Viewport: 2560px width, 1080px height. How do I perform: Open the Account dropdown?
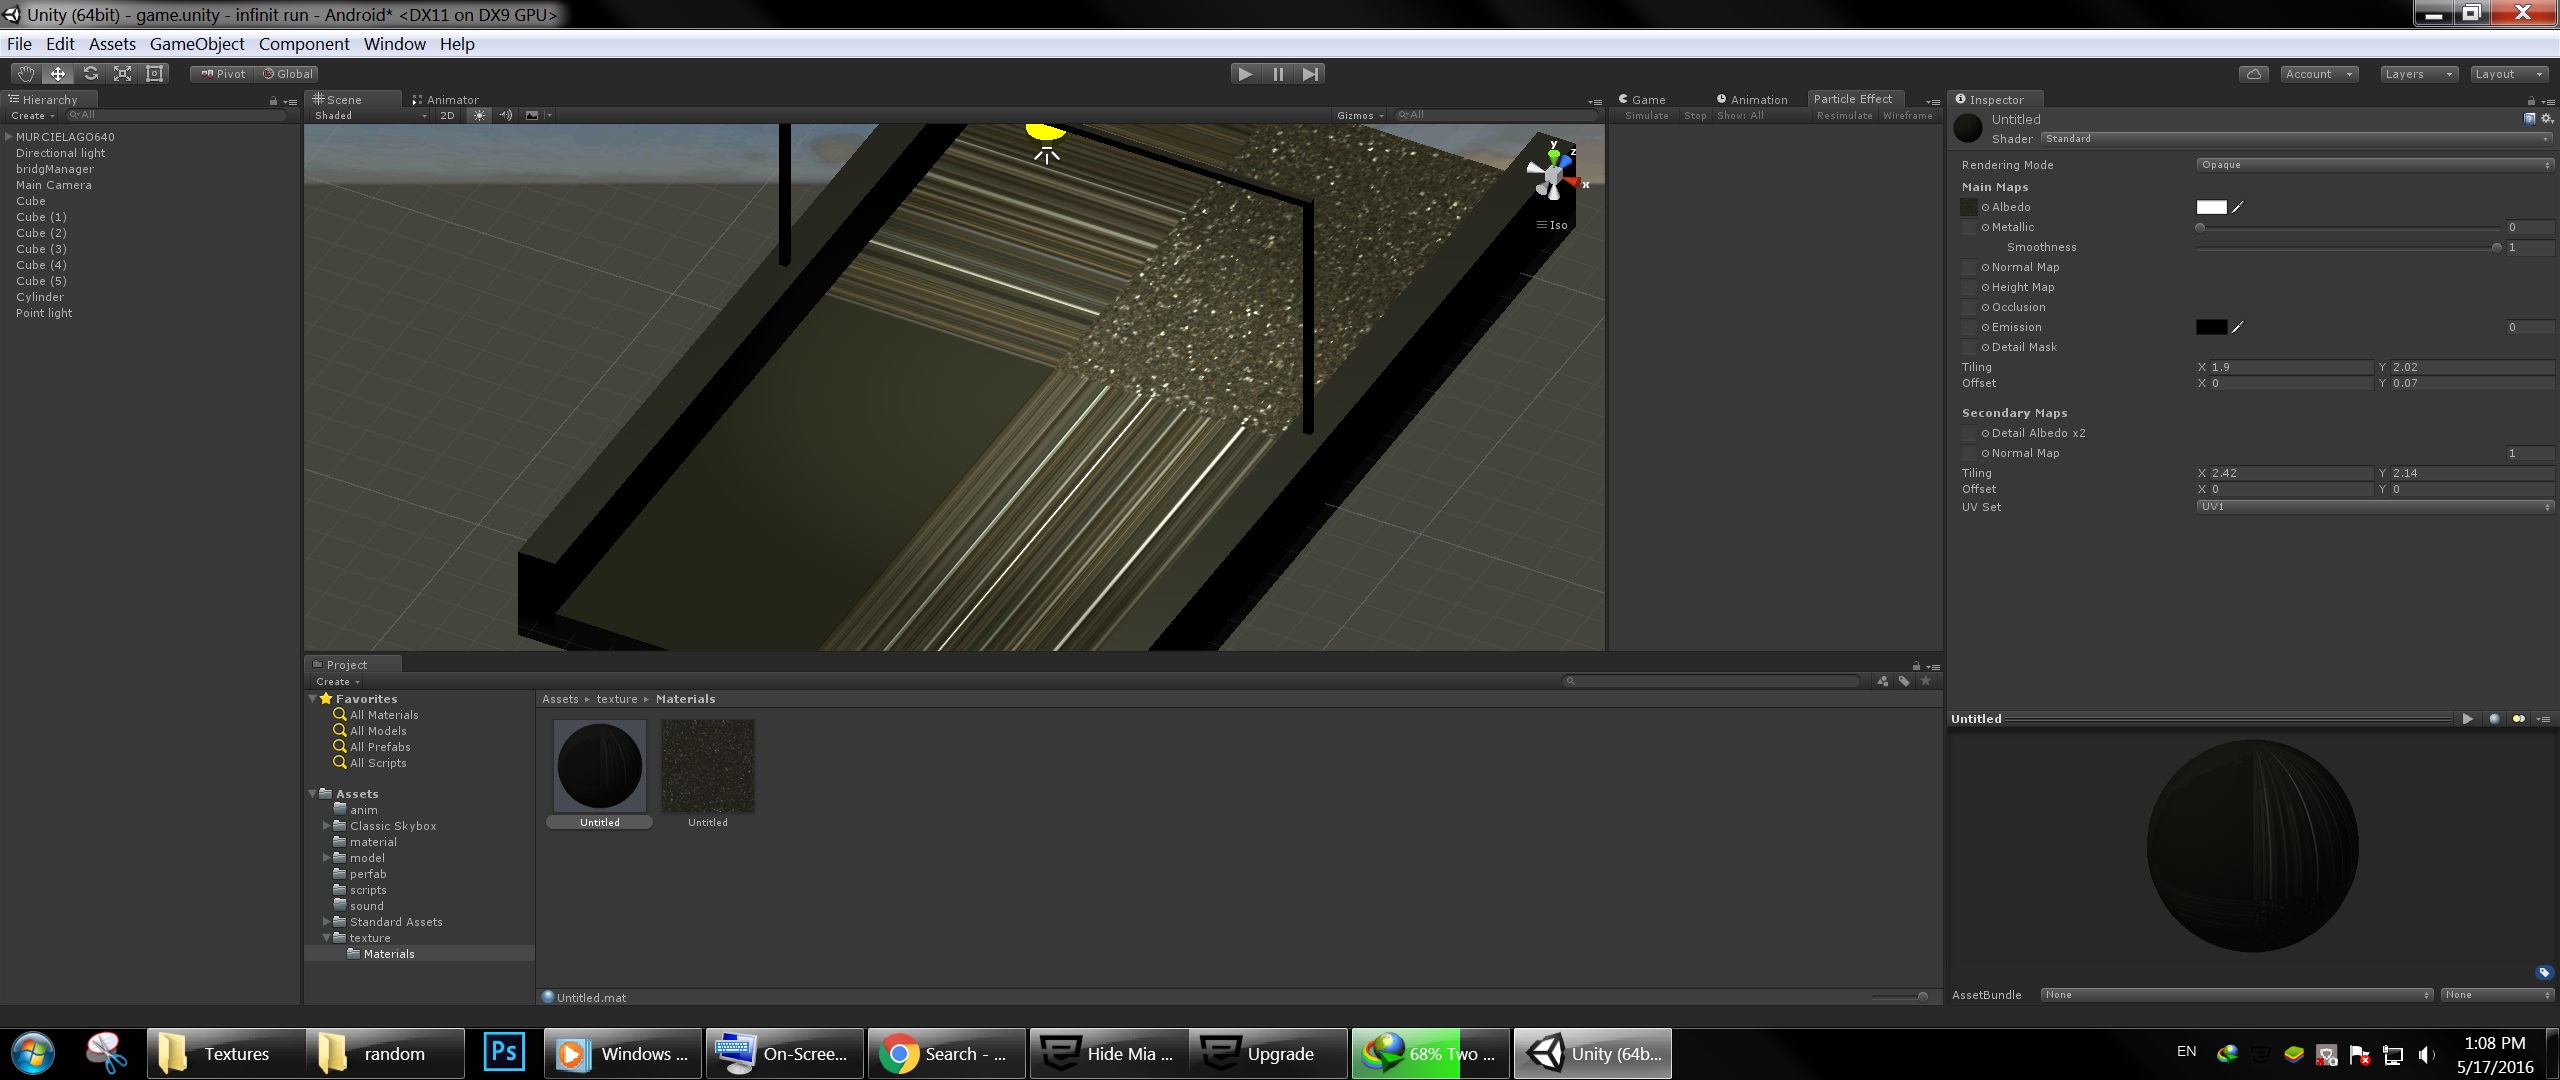click(2320, 74)
